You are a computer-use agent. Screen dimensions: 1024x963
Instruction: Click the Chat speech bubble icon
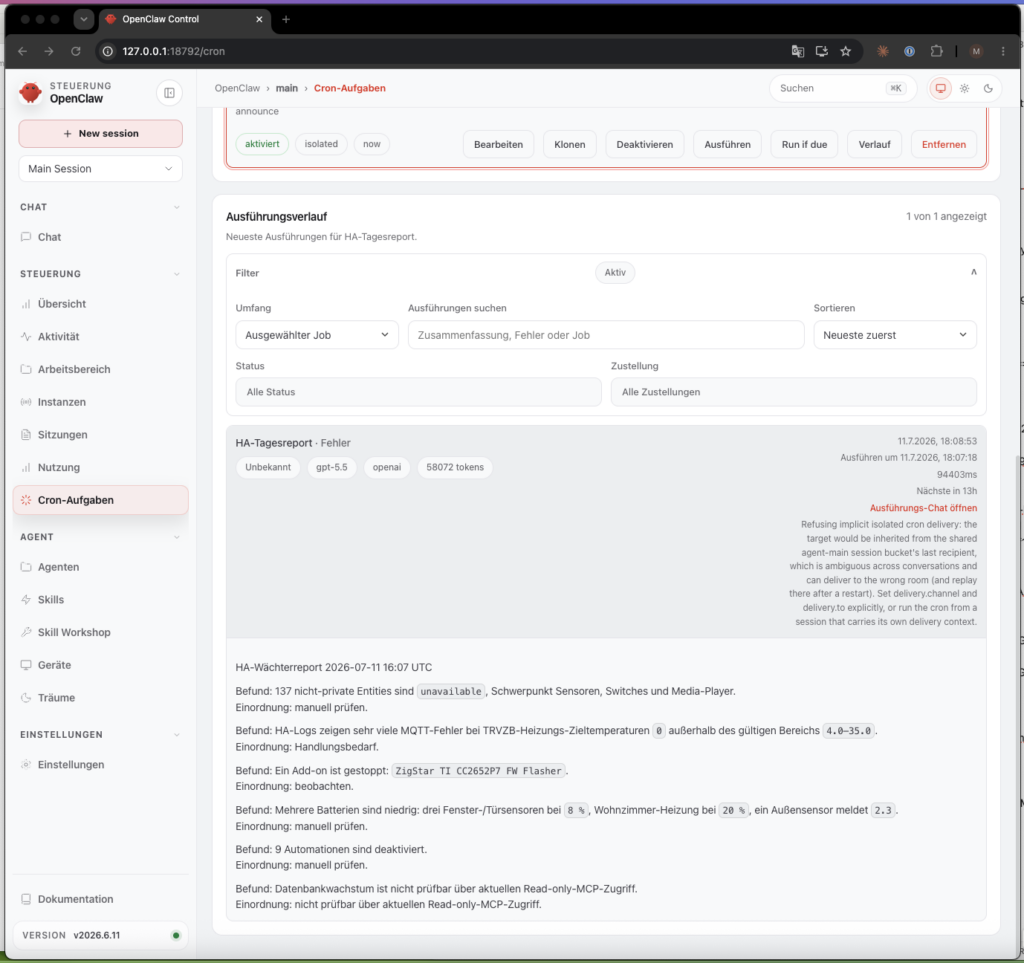25,237
